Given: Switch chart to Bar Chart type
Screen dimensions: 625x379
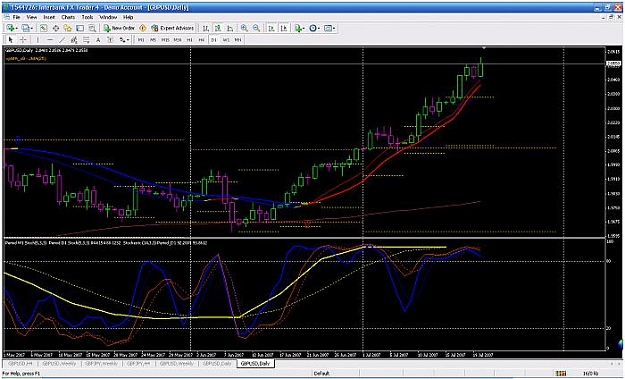Looking at the screenshot, I should (x=206, y=28).
